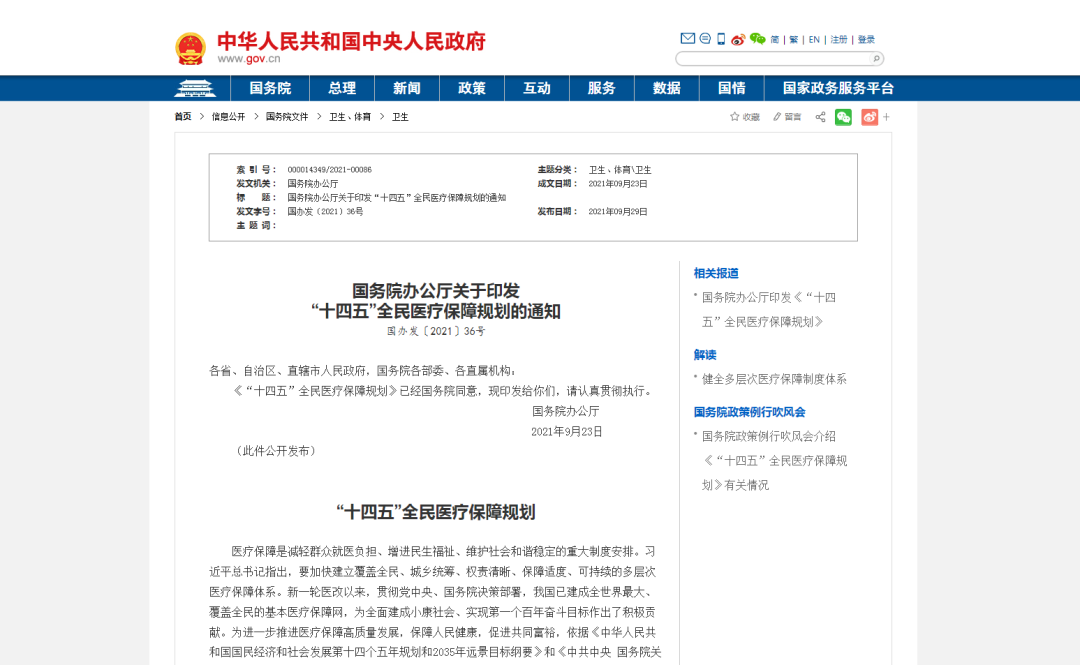This screenshot has width=1080, height=665.
Task: Expand more share options with plus sign
Action: (886, 117)
